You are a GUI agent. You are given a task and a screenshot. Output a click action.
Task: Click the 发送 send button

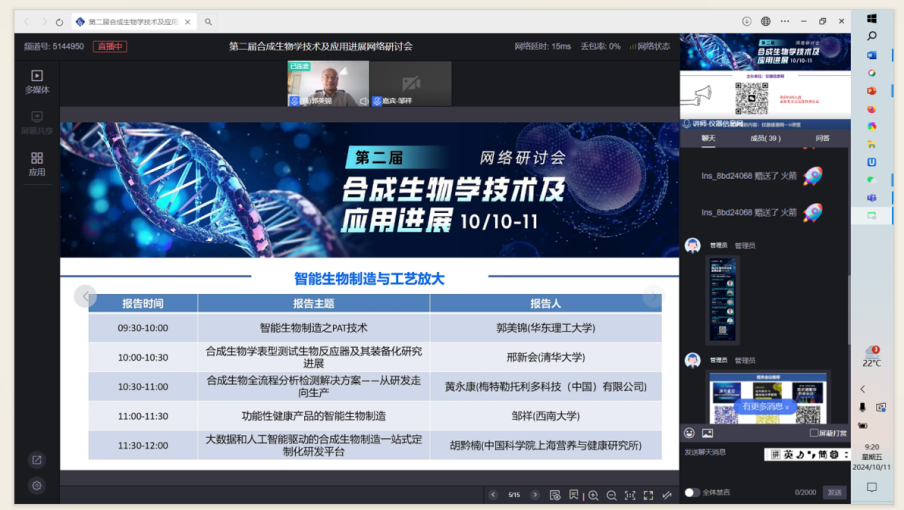(x=834, y=492)
